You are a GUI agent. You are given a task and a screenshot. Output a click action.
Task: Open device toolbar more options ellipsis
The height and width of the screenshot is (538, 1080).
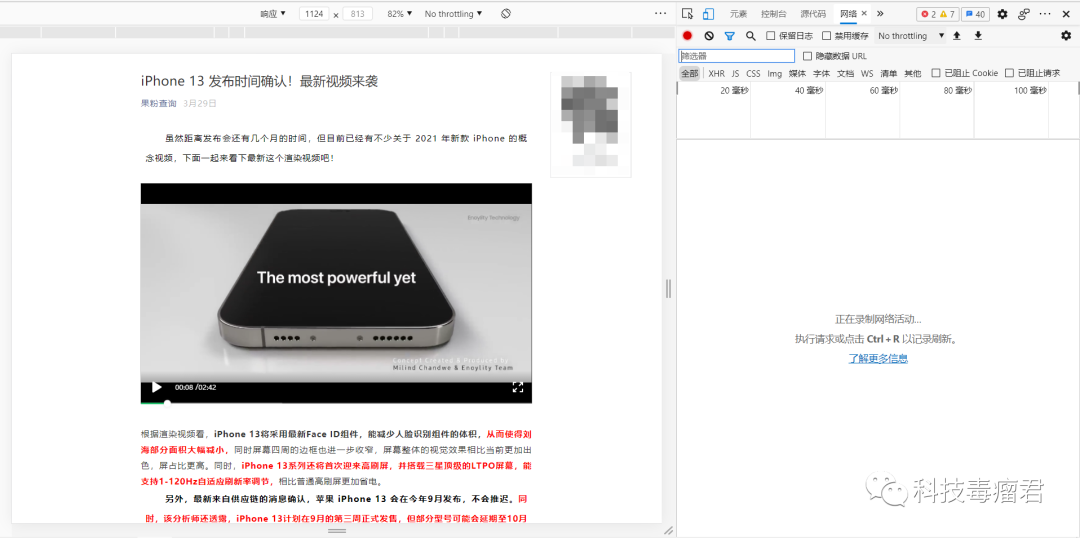coord(661,14)
